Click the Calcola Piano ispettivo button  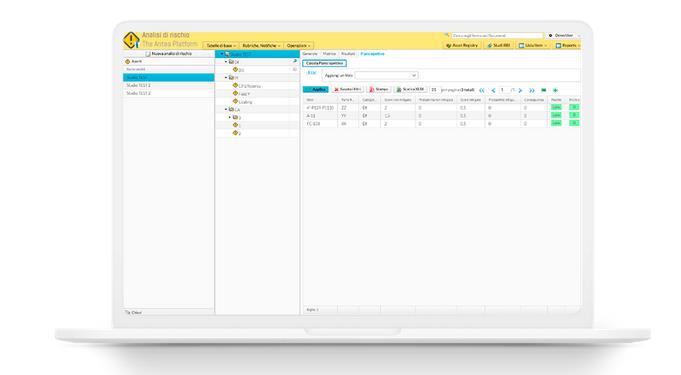point(324,63)
